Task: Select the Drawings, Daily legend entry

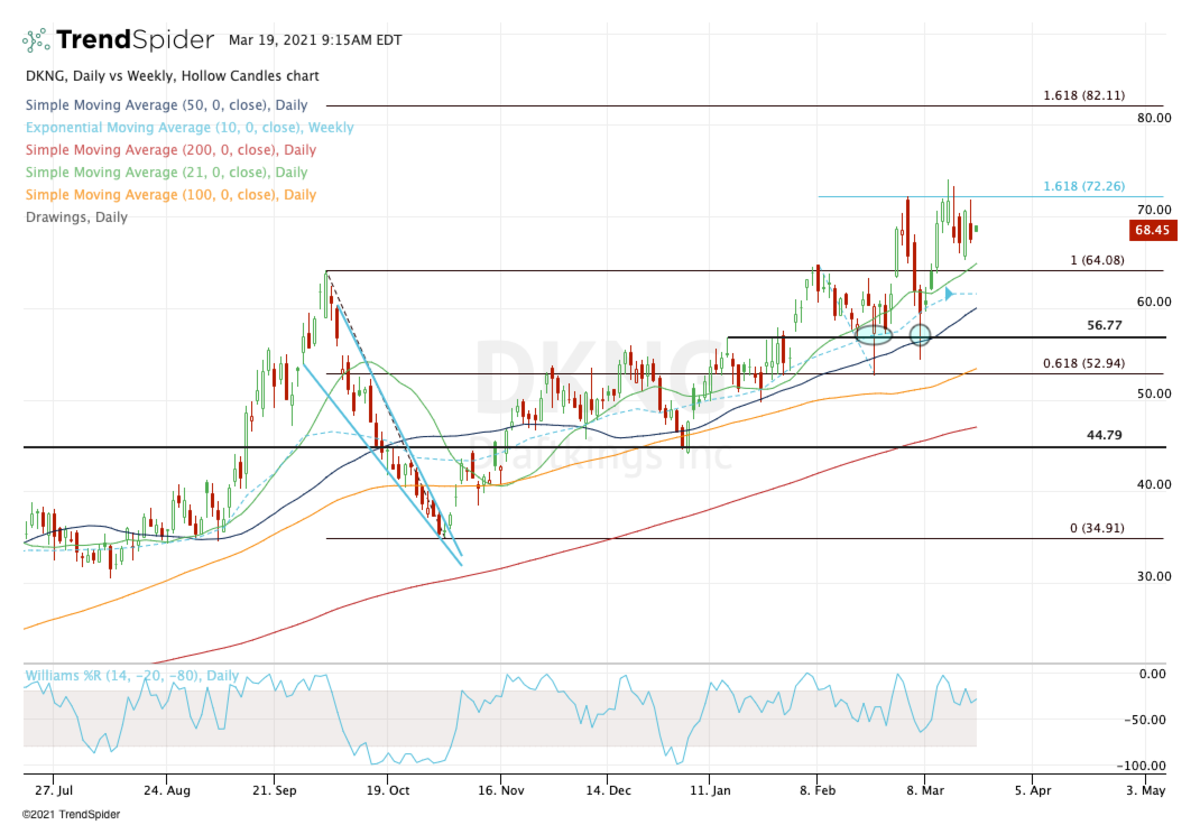Action: (x=76, y=217)
